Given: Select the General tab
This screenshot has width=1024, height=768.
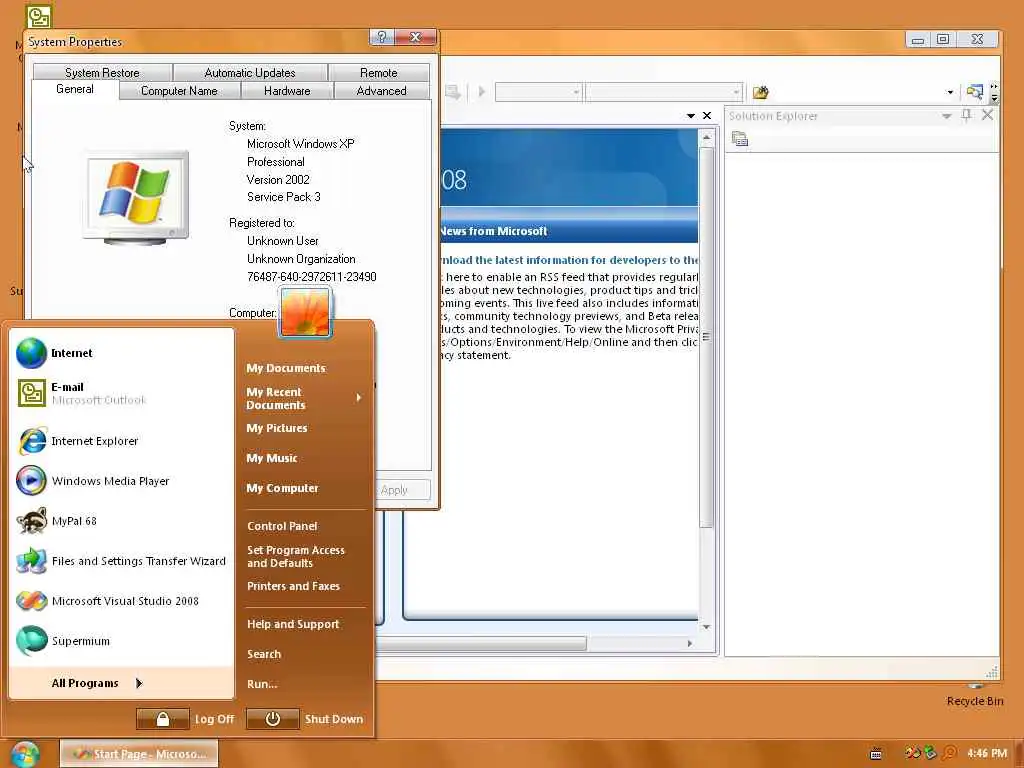Looking at the screenshot, I should point(75,89).
